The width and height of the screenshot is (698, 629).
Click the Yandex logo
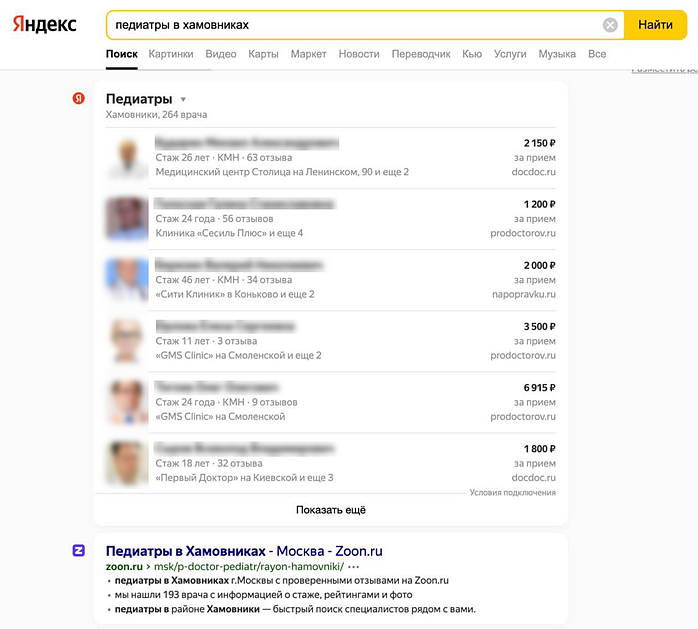coord(44,24)
